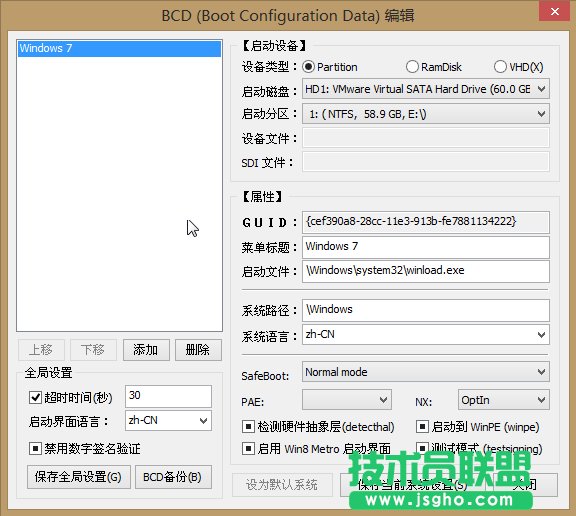Click the 下移 button
Image resolution: width=576 pixels, height=516 pixels.
93,350
